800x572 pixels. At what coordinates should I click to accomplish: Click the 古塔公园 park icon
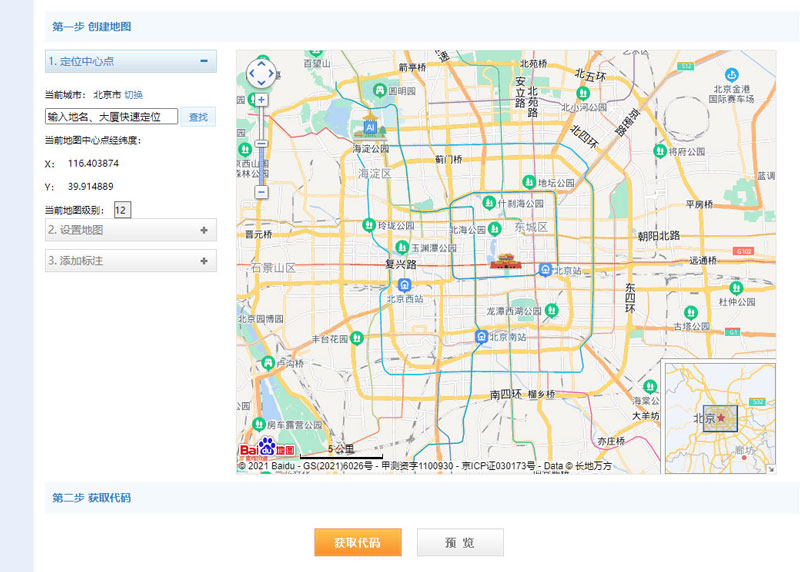click(691, 312)
